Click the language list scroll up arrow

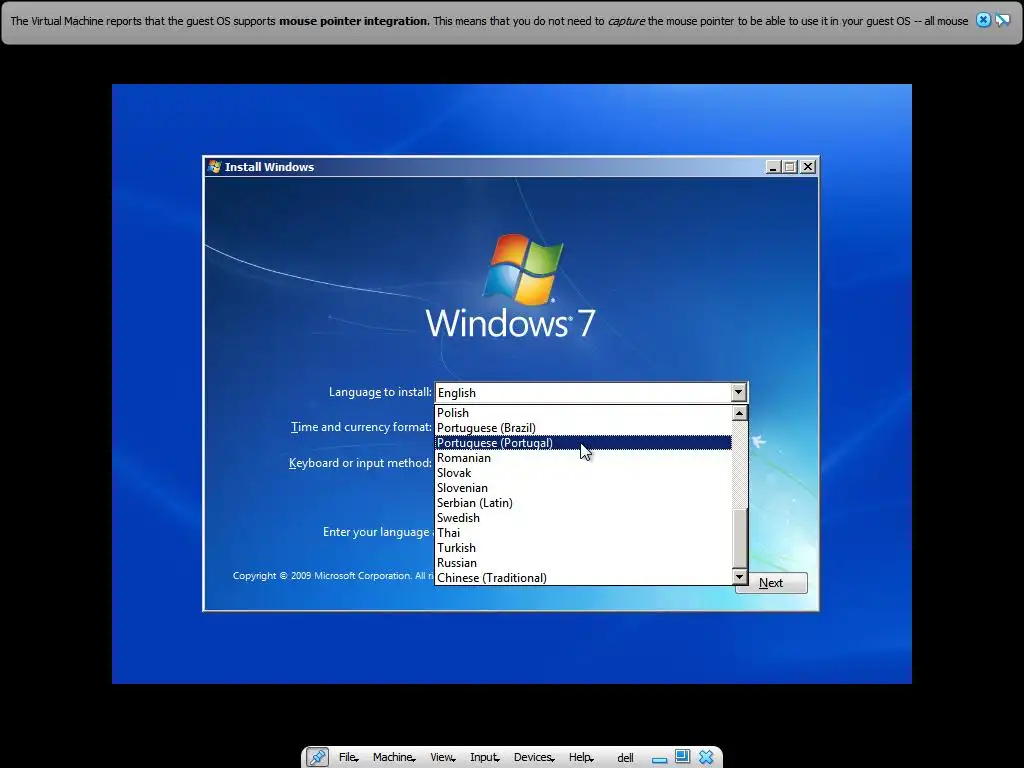click(739, 413)
